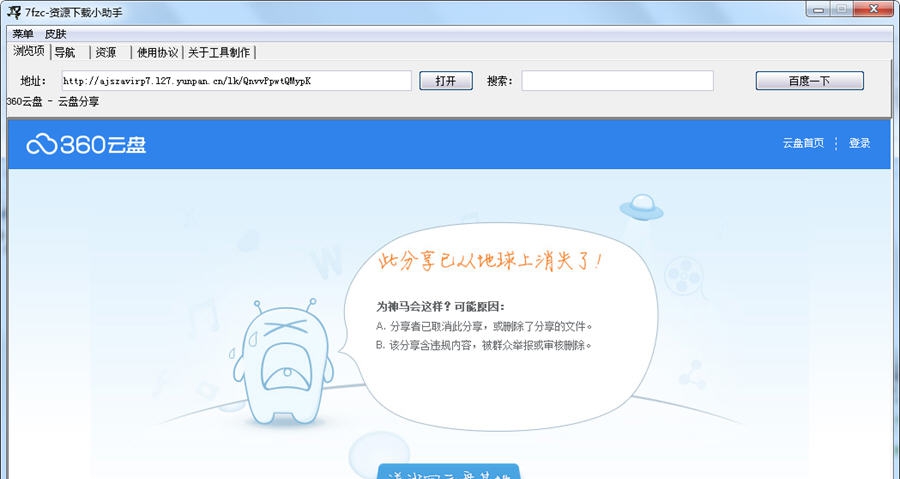The width and height of the screenshot is (900, 479).
Task: Click the 打开 button
Action: (x=446, y=81)
